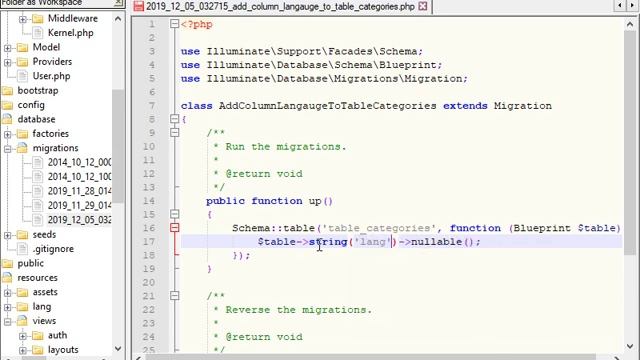Click the .gitignore file icon
Screen dimensions: 640x360
pyautogui.click(x=22, y=249)
